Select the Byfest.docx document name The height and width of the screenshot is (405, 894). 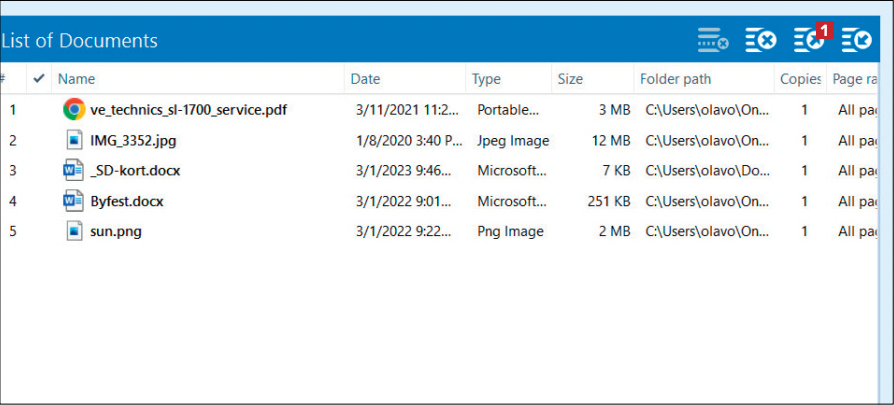(126, 202)
